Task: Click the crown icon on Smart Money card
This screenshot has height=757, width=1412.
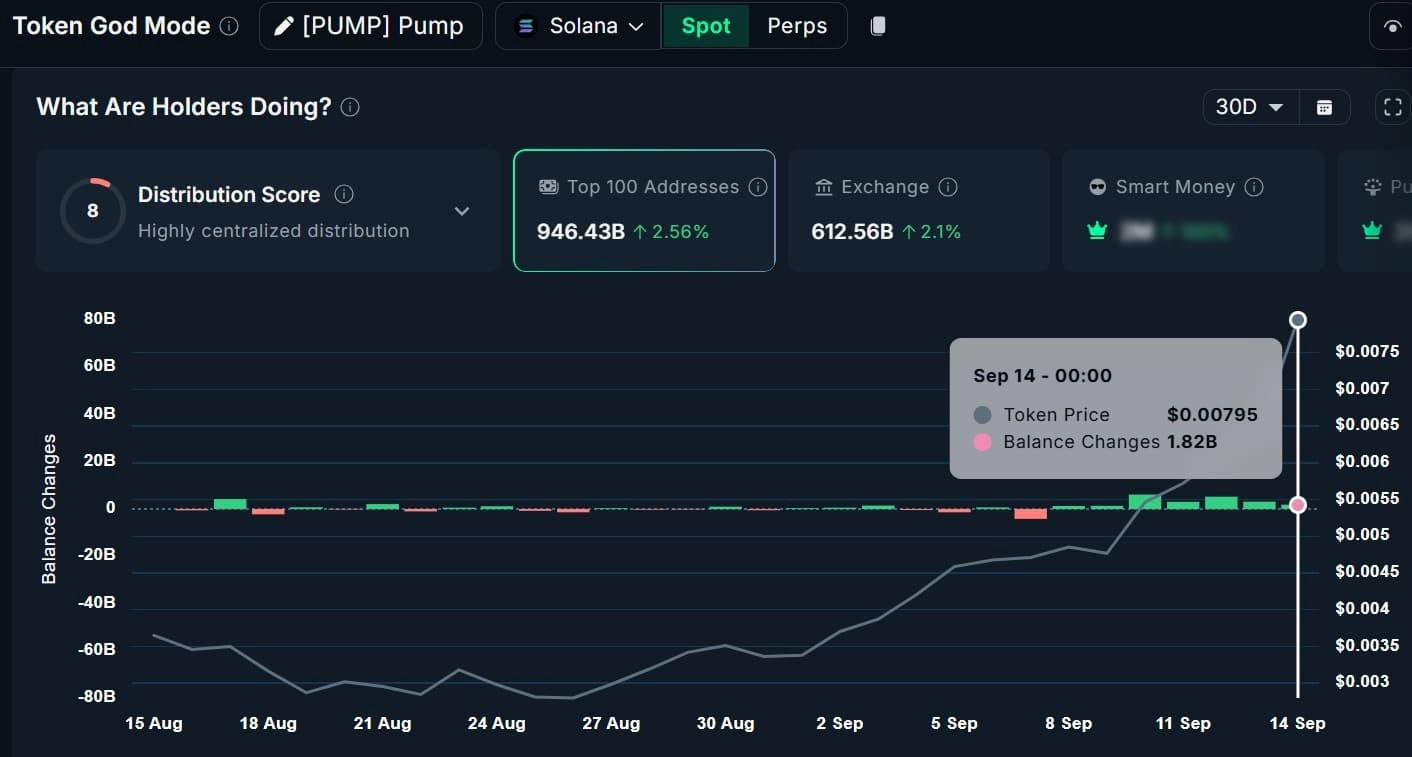Action: click(x=1097, y=230)
